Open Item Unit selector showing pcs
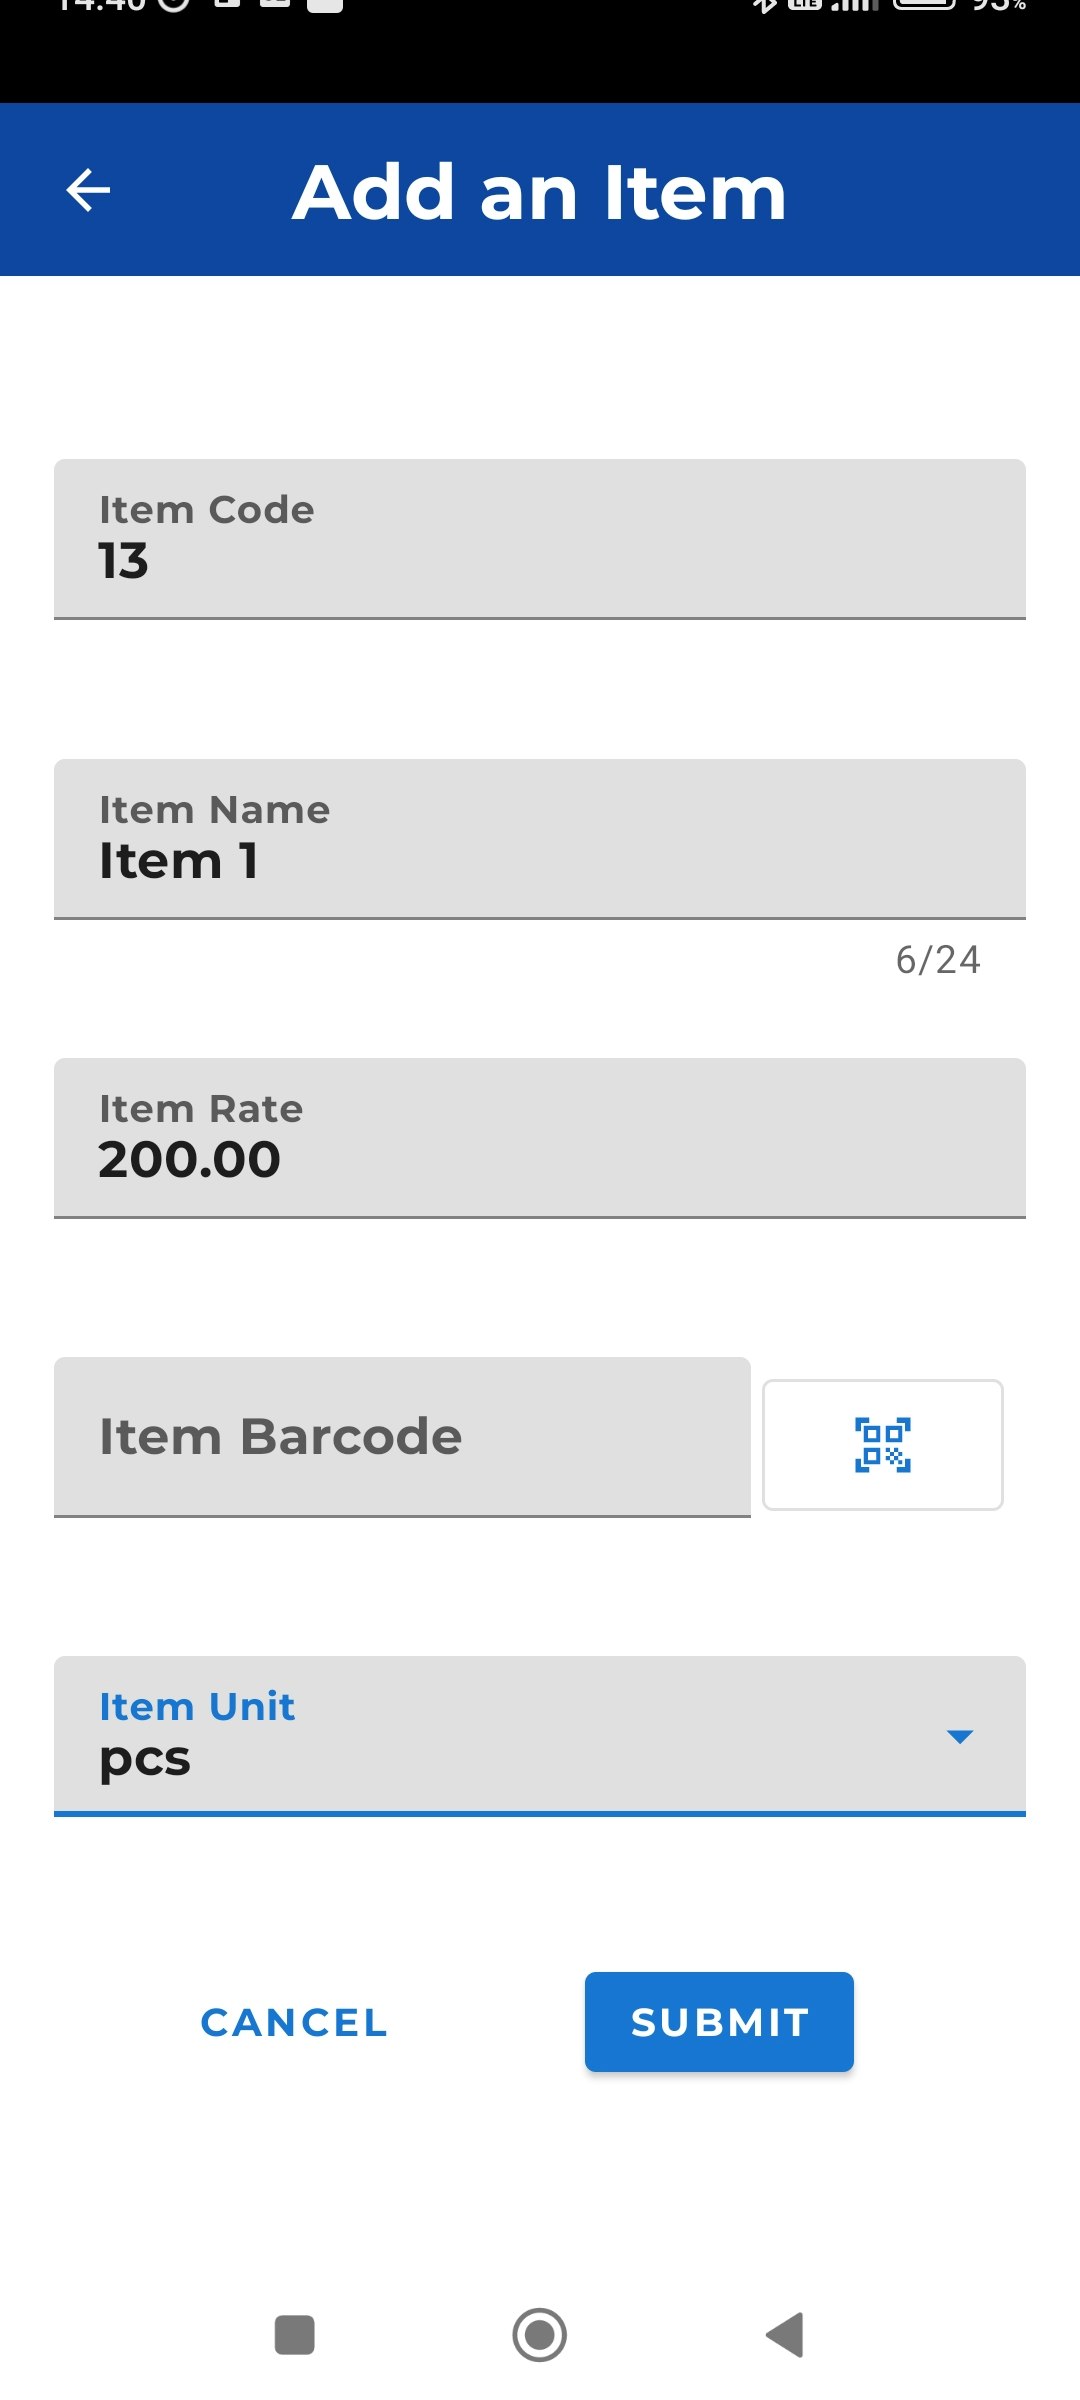The image size is (1080, 2400). (x=540, y=1736)
